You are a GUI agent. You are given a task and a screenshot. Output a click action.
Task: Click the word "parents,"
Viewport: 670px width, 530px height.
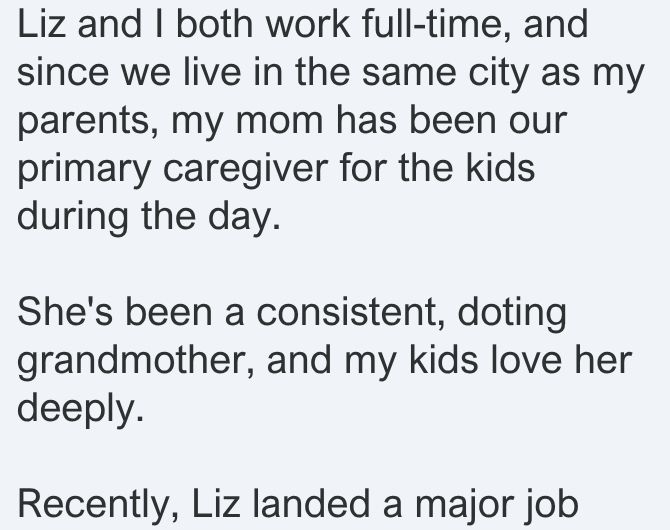click(x=88, y=122)
